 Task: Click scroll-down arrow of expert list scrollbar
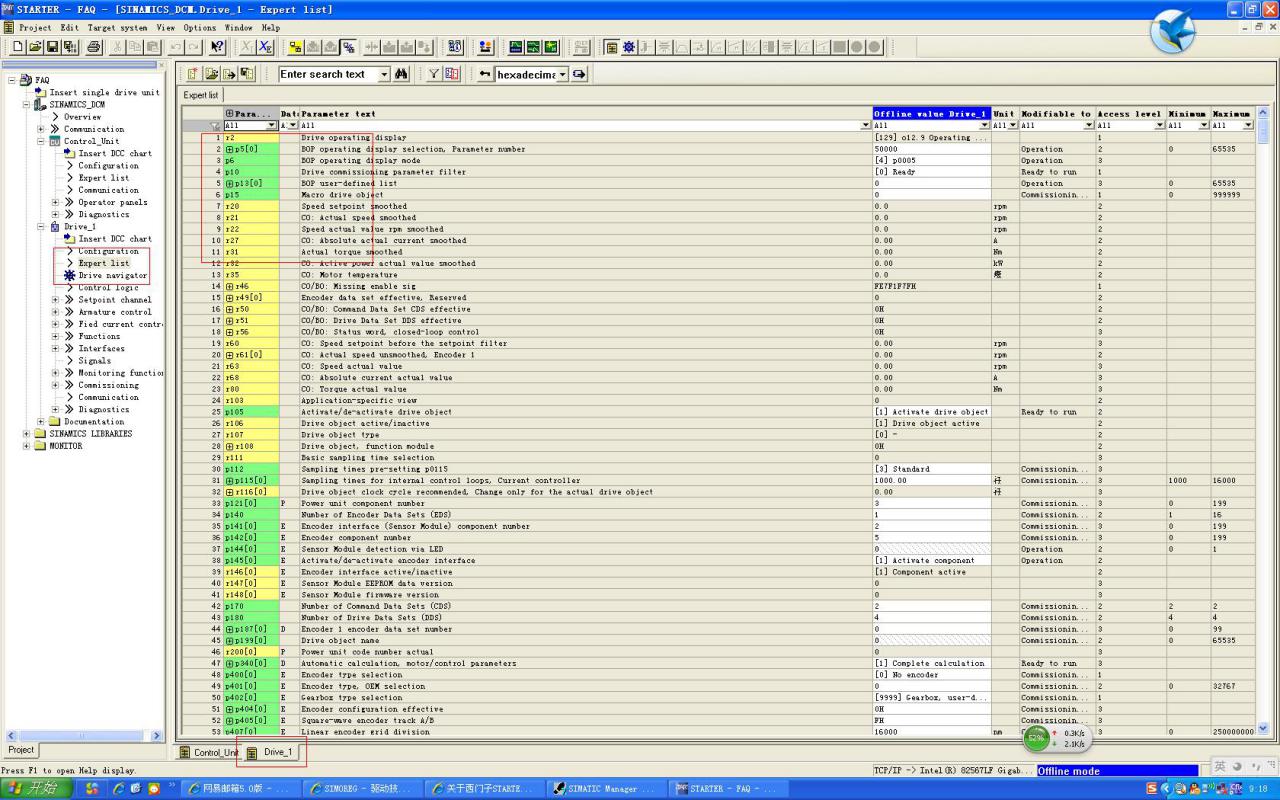[1262, 729]
